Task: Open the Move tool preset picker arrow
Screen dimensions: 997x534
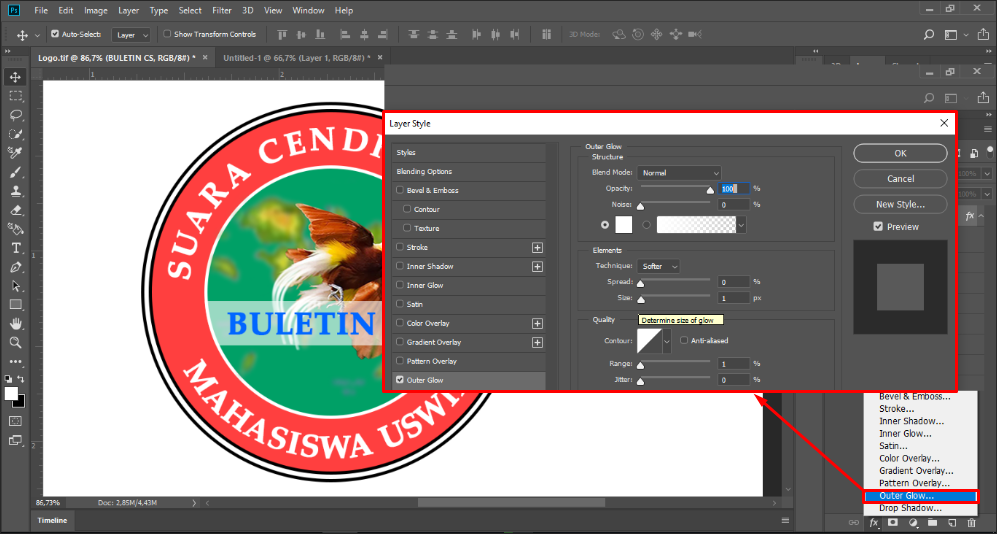Action: coord(37,35)
